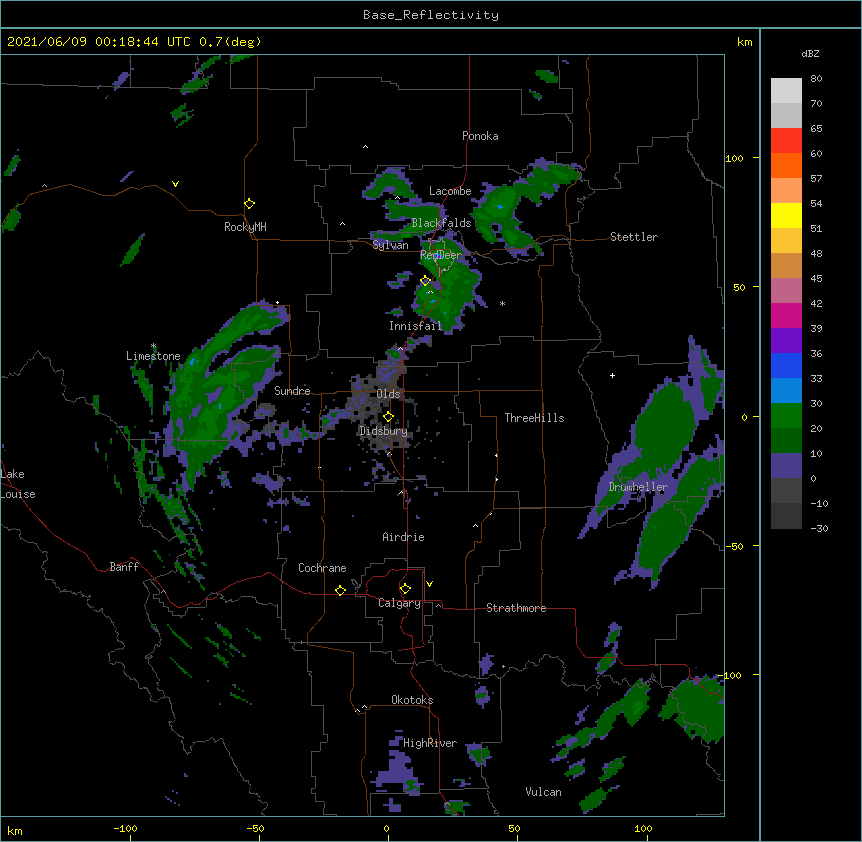The width and height of the screenshot is (862, 842).
Task: Click the RedDeer city label
Action: (440, 255)
